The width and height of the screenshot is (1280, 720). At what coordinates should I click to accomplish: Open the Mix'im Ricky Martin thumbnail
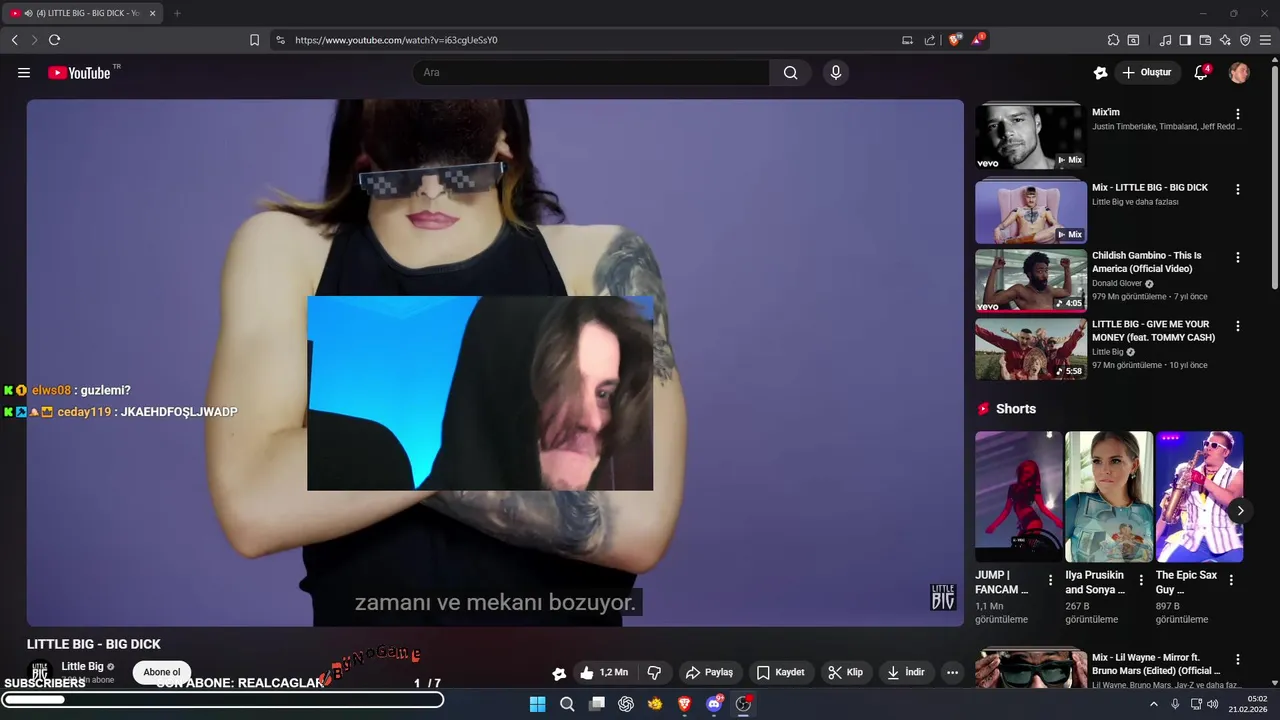[1031, 137]
